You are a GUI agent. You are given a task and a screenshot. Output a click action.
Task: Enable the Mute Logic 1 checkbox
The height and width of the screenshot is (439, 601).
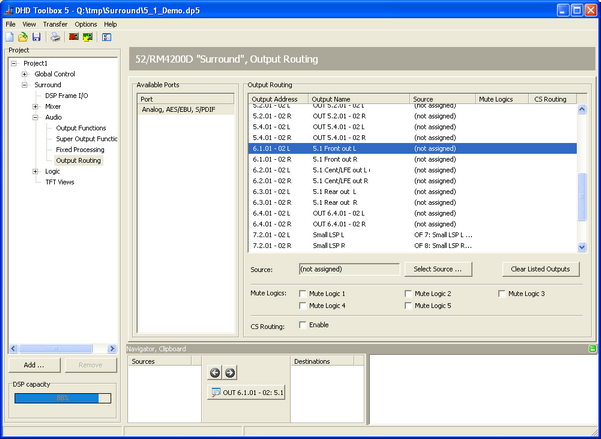coord(304,293)
